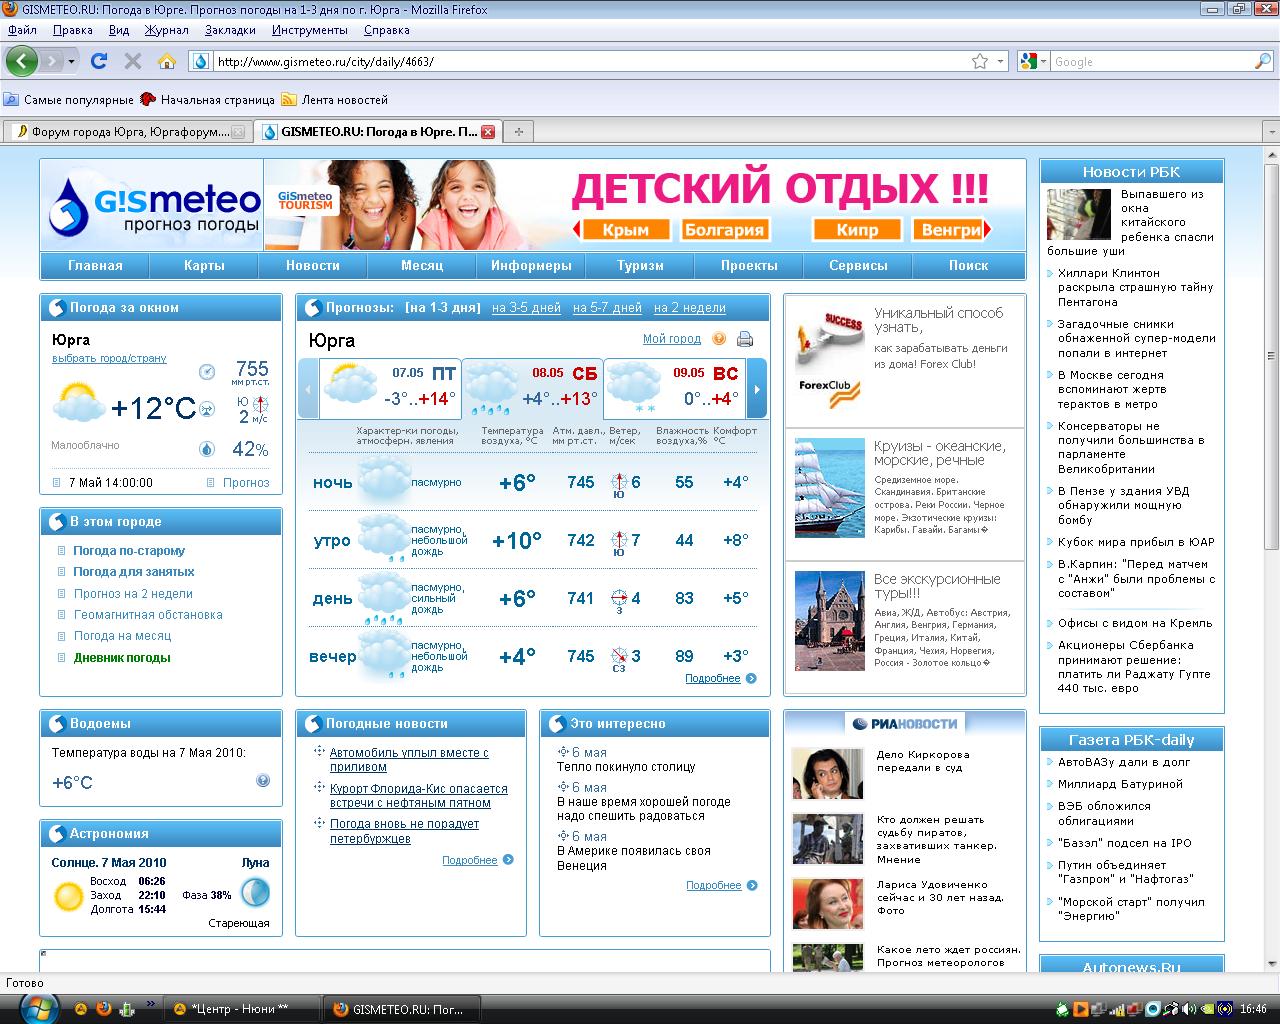The image size is (1280, 1024).
Task: Click the Firefox home page icon
Action: coord(167,61)
